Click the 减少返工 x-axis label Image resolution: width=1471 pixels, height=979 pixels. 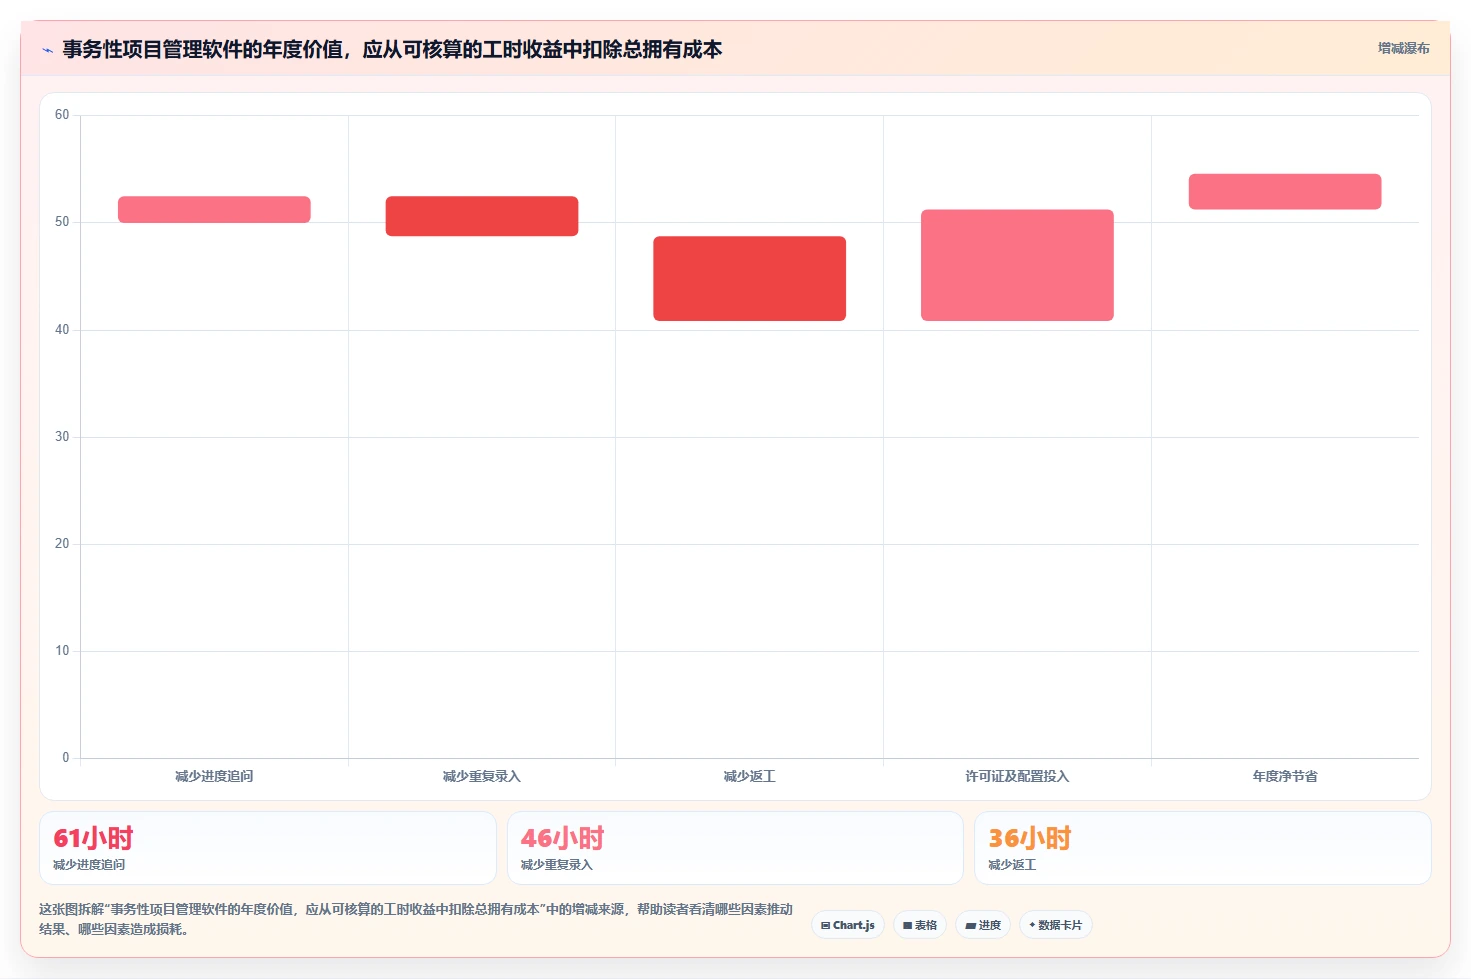click(750, 776)
